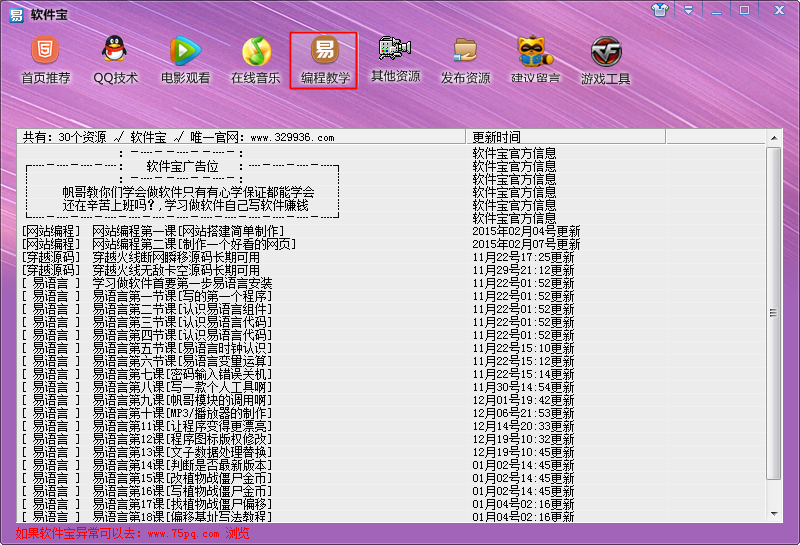The width and height of the screenshot is (800, 545).
Task: Select 易语言第十课 MP3 player lesson
Action: 181,413
